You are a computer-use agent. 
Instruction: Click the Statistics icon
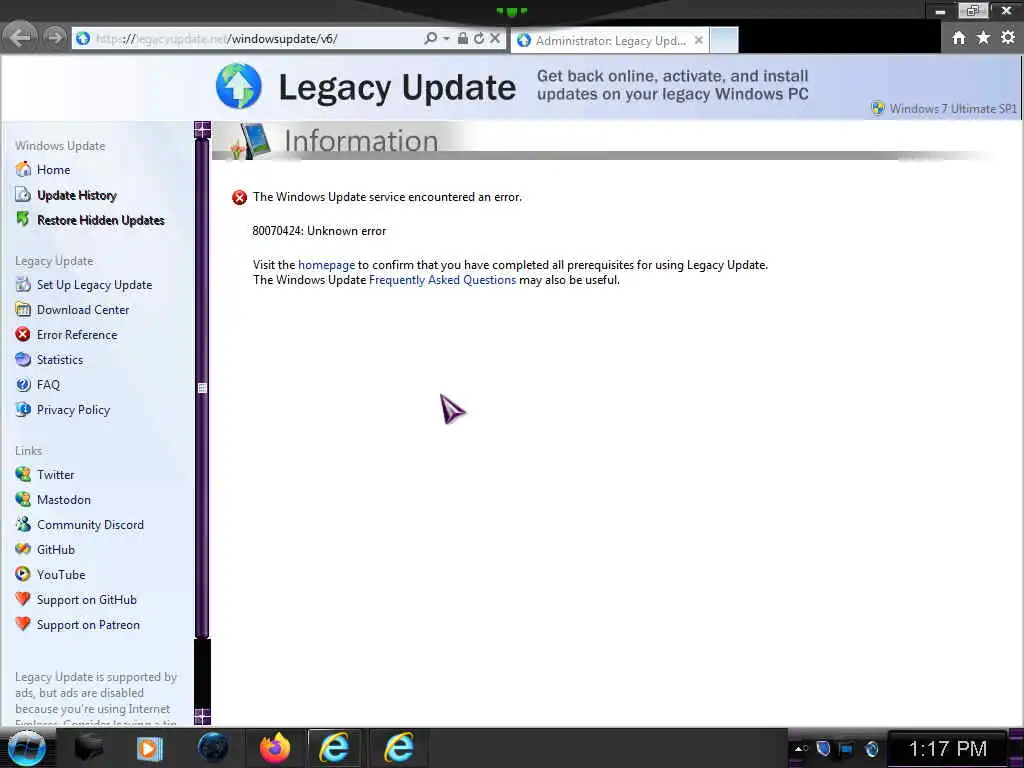(x=23, y=359)
